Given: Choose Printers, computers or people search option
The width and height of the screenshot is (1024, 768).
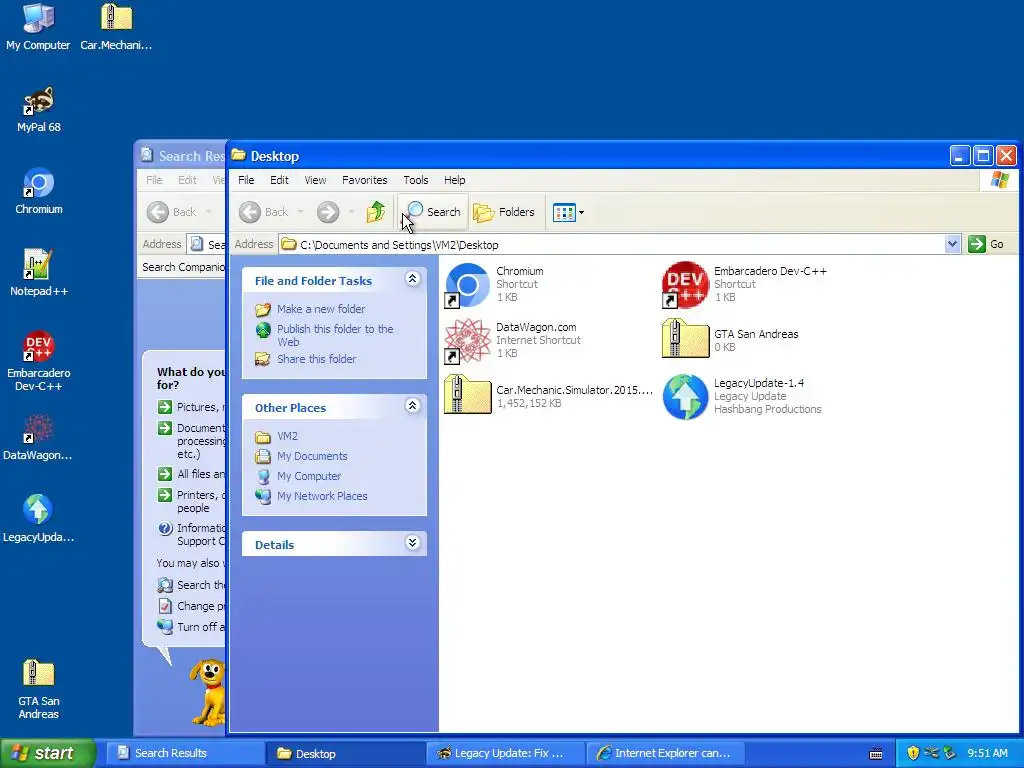Looking at the screenshot, I should [191, 501].
